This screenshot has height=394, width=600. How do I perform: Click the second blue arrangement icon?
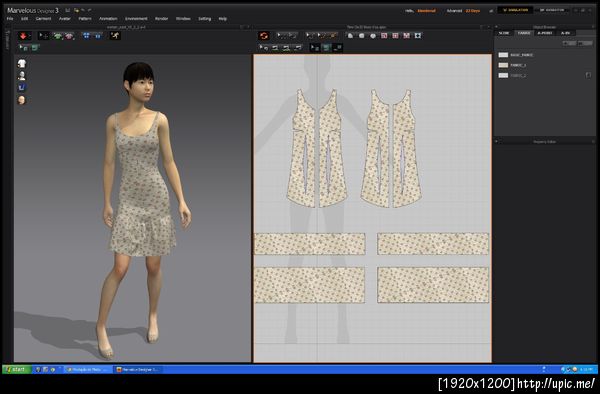(98, 36)
